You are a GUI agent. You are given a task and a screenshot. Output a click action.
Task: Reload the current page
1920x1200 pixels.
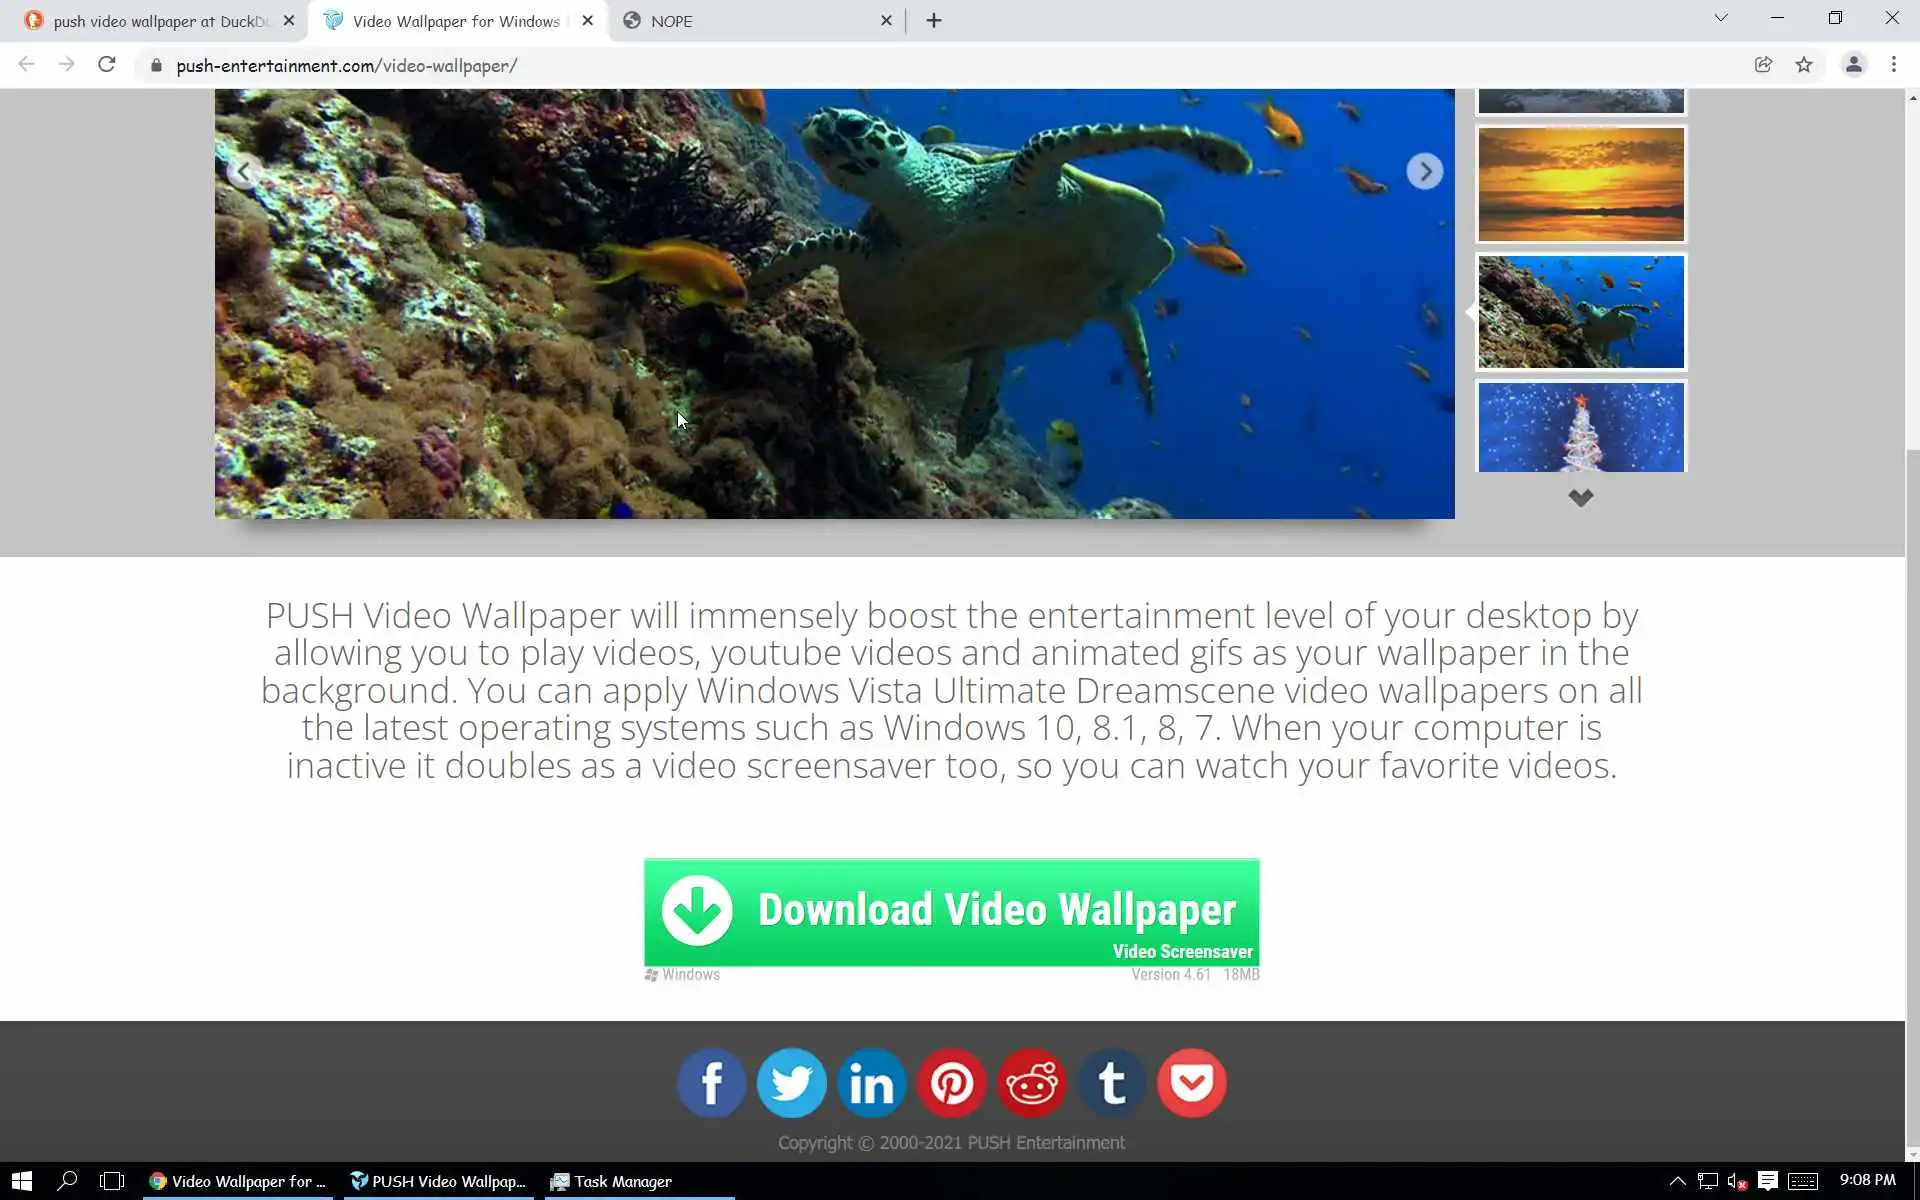pos(107,65)
